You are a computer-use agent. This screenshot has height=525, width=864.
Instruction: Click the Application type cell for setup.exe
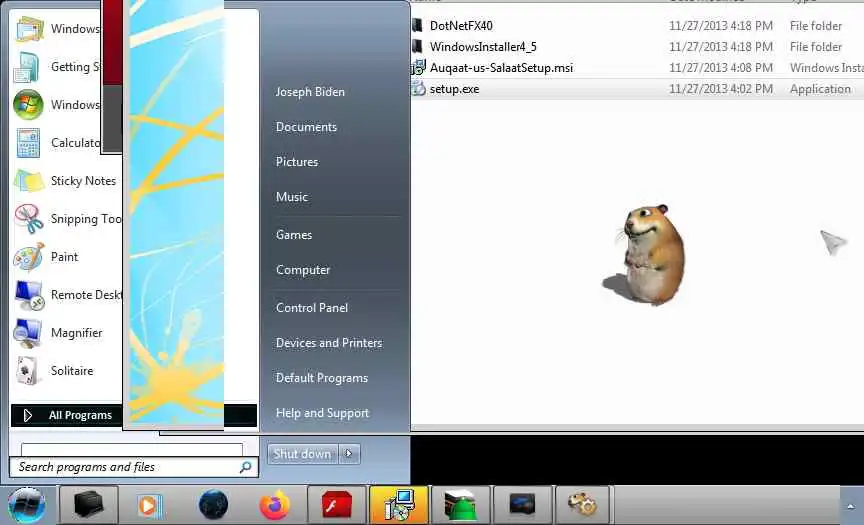point(820,89)
